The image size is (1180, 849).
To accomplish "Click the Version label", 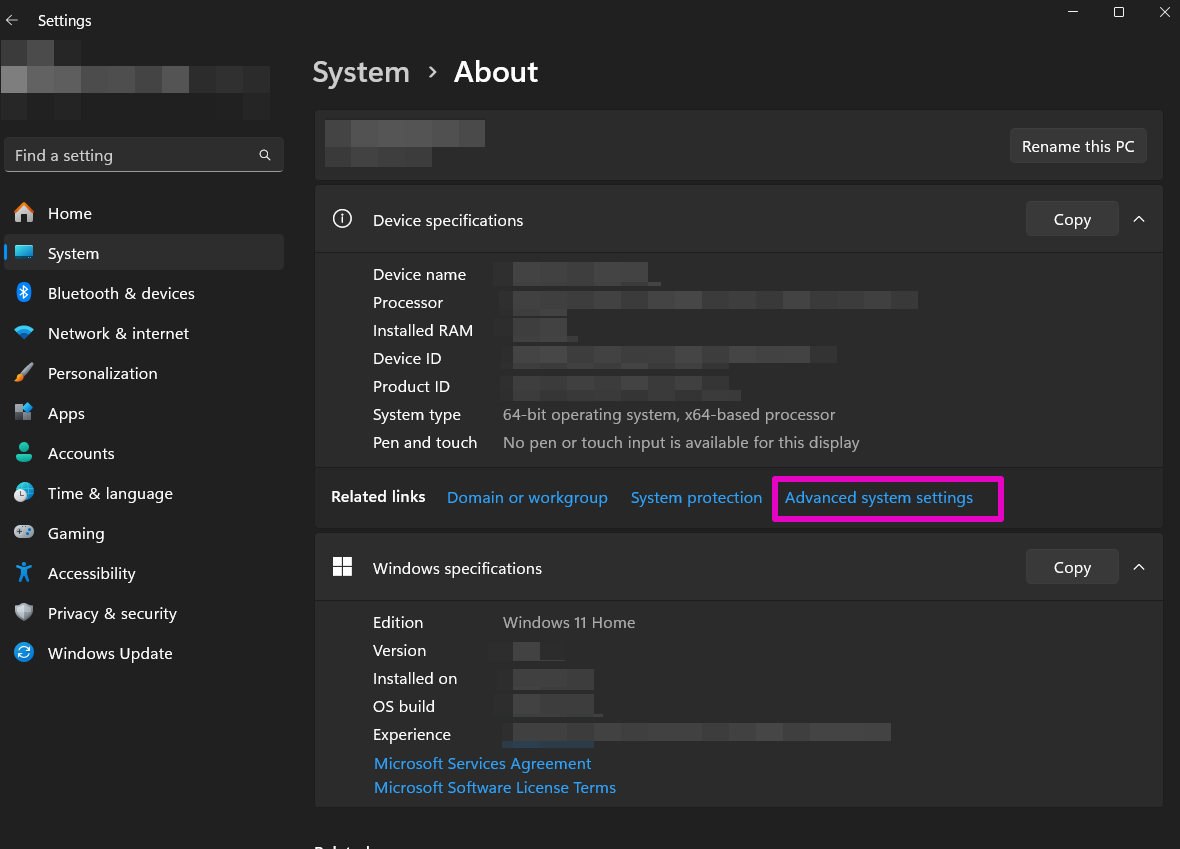I will click(400, 650).
